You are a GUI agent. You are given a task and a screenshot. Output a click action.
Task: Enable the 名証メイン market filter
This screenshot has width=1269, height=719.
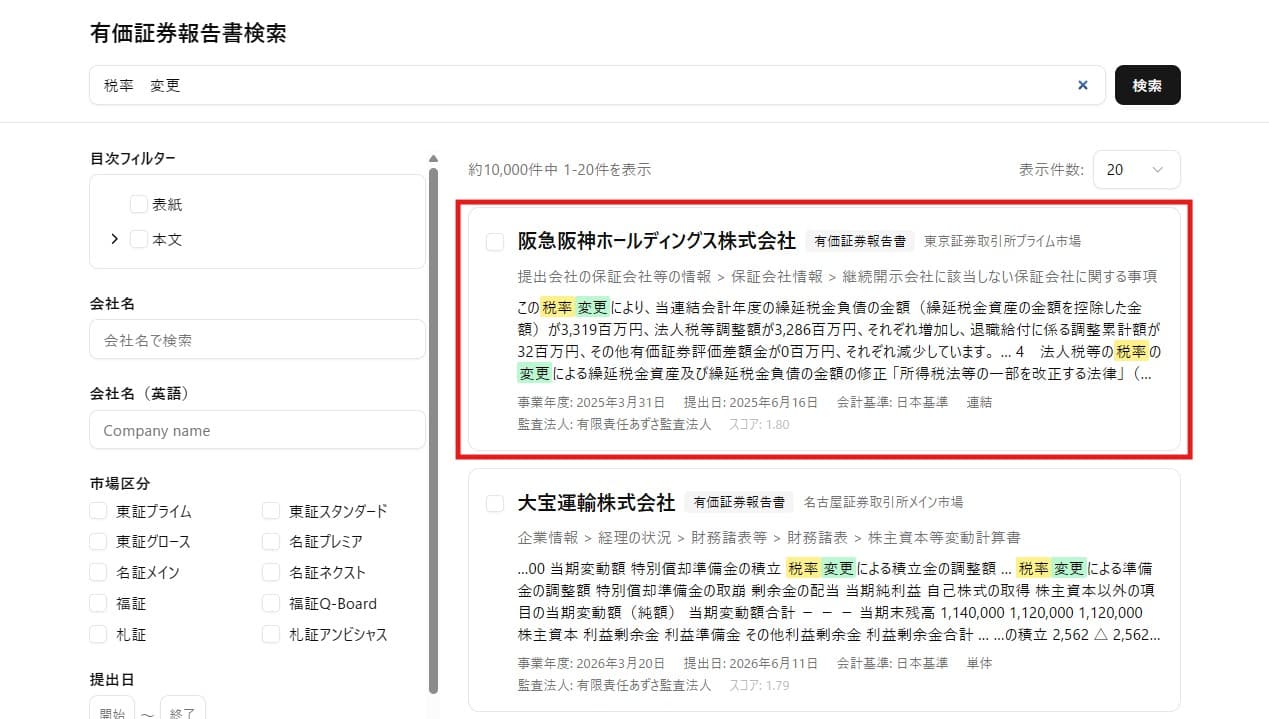(x=98, y=573)
